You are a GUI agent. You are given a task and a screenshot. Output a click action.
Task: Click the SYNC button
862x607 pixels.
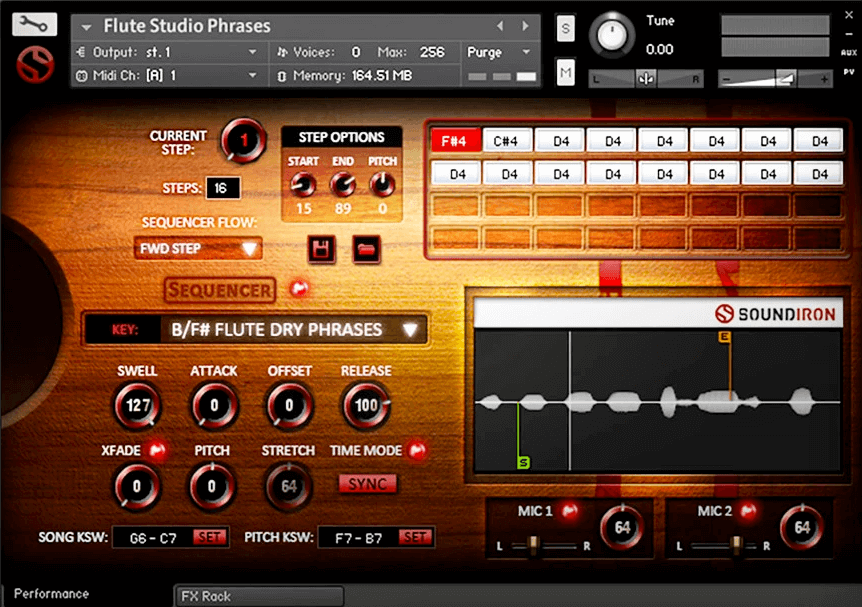[x=367, y=484]
